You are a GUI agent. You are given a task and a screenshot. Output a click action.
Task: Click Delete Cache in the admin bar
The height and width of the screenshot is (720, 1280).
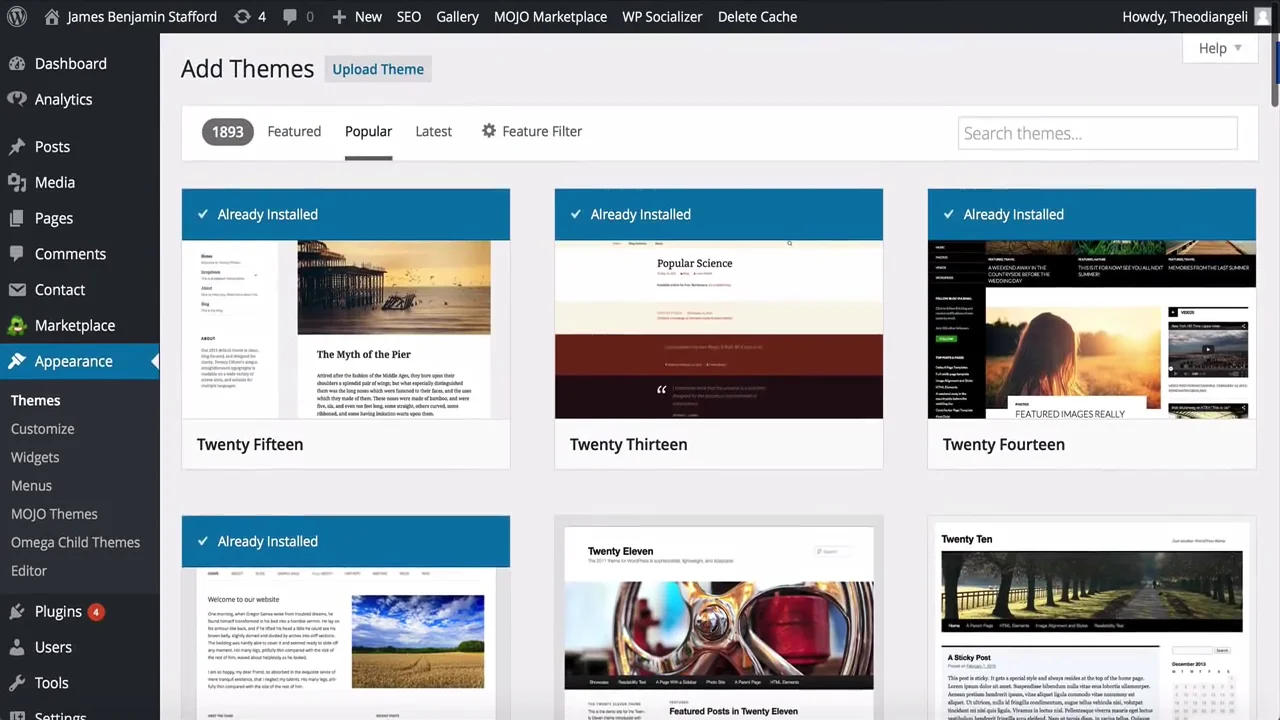(x=757, y=16)
